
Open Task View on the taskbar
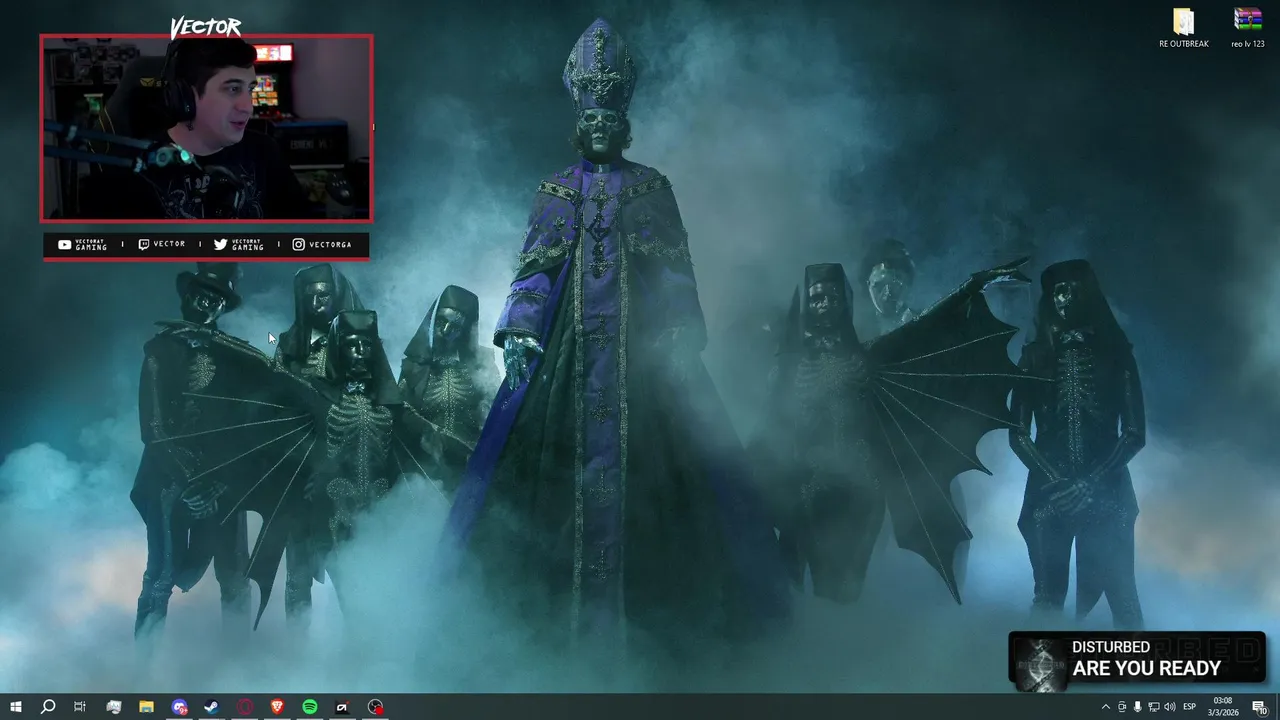click(x=80, y=707)
